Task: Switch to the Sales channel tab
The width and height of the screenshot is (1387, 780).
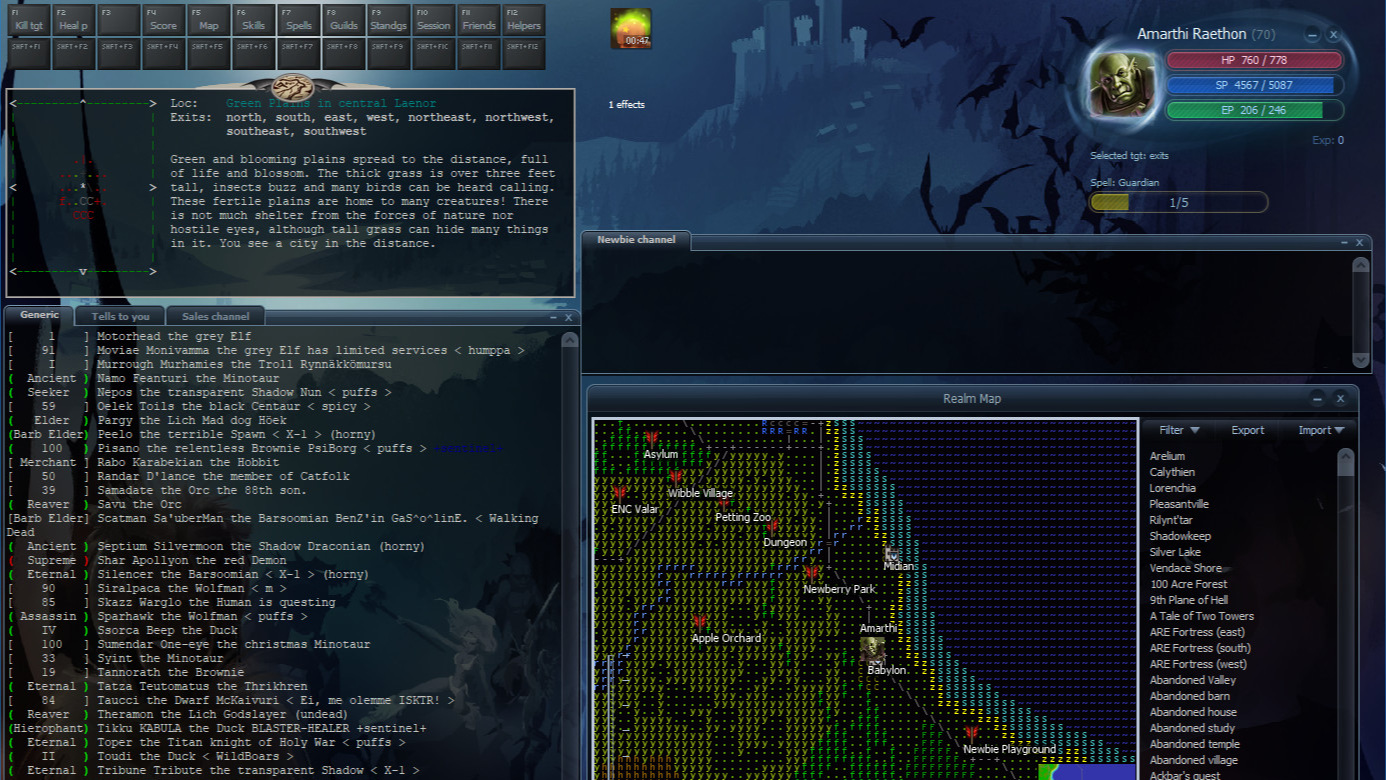Action: [x=215, y=316]
